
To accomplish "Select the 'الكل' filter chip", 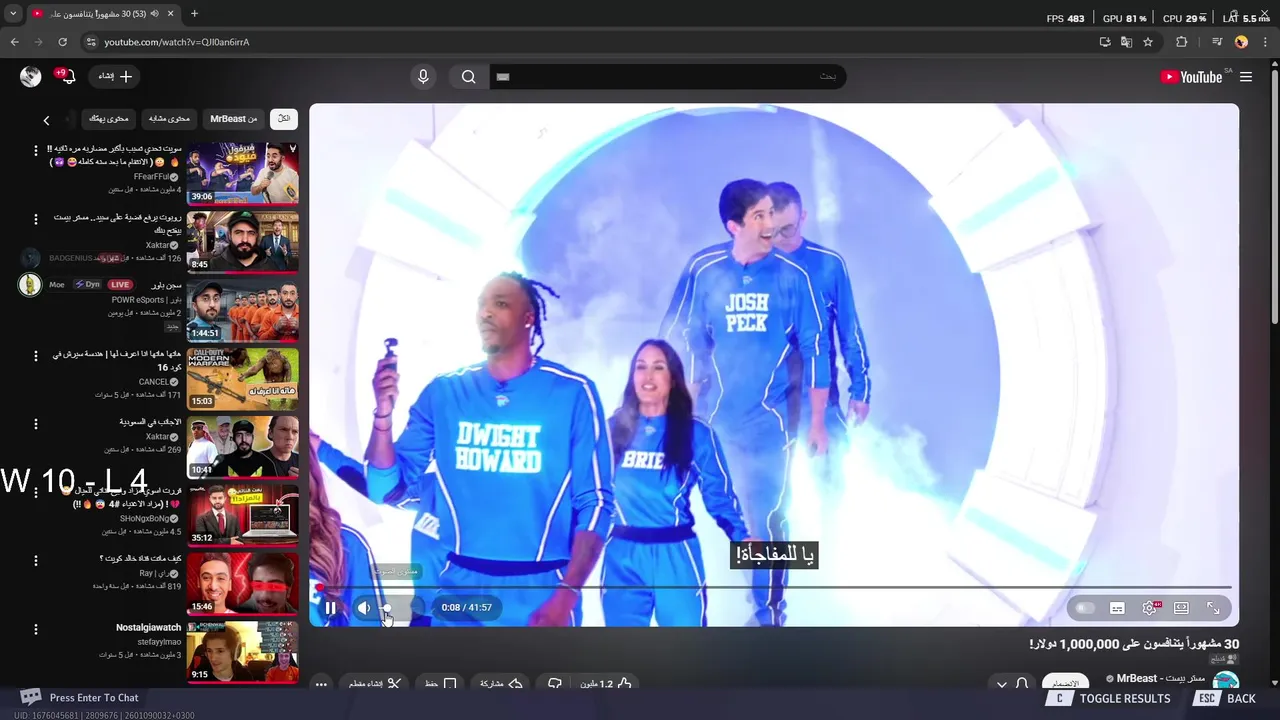I will pyautogui.click(x=284, y=118).
